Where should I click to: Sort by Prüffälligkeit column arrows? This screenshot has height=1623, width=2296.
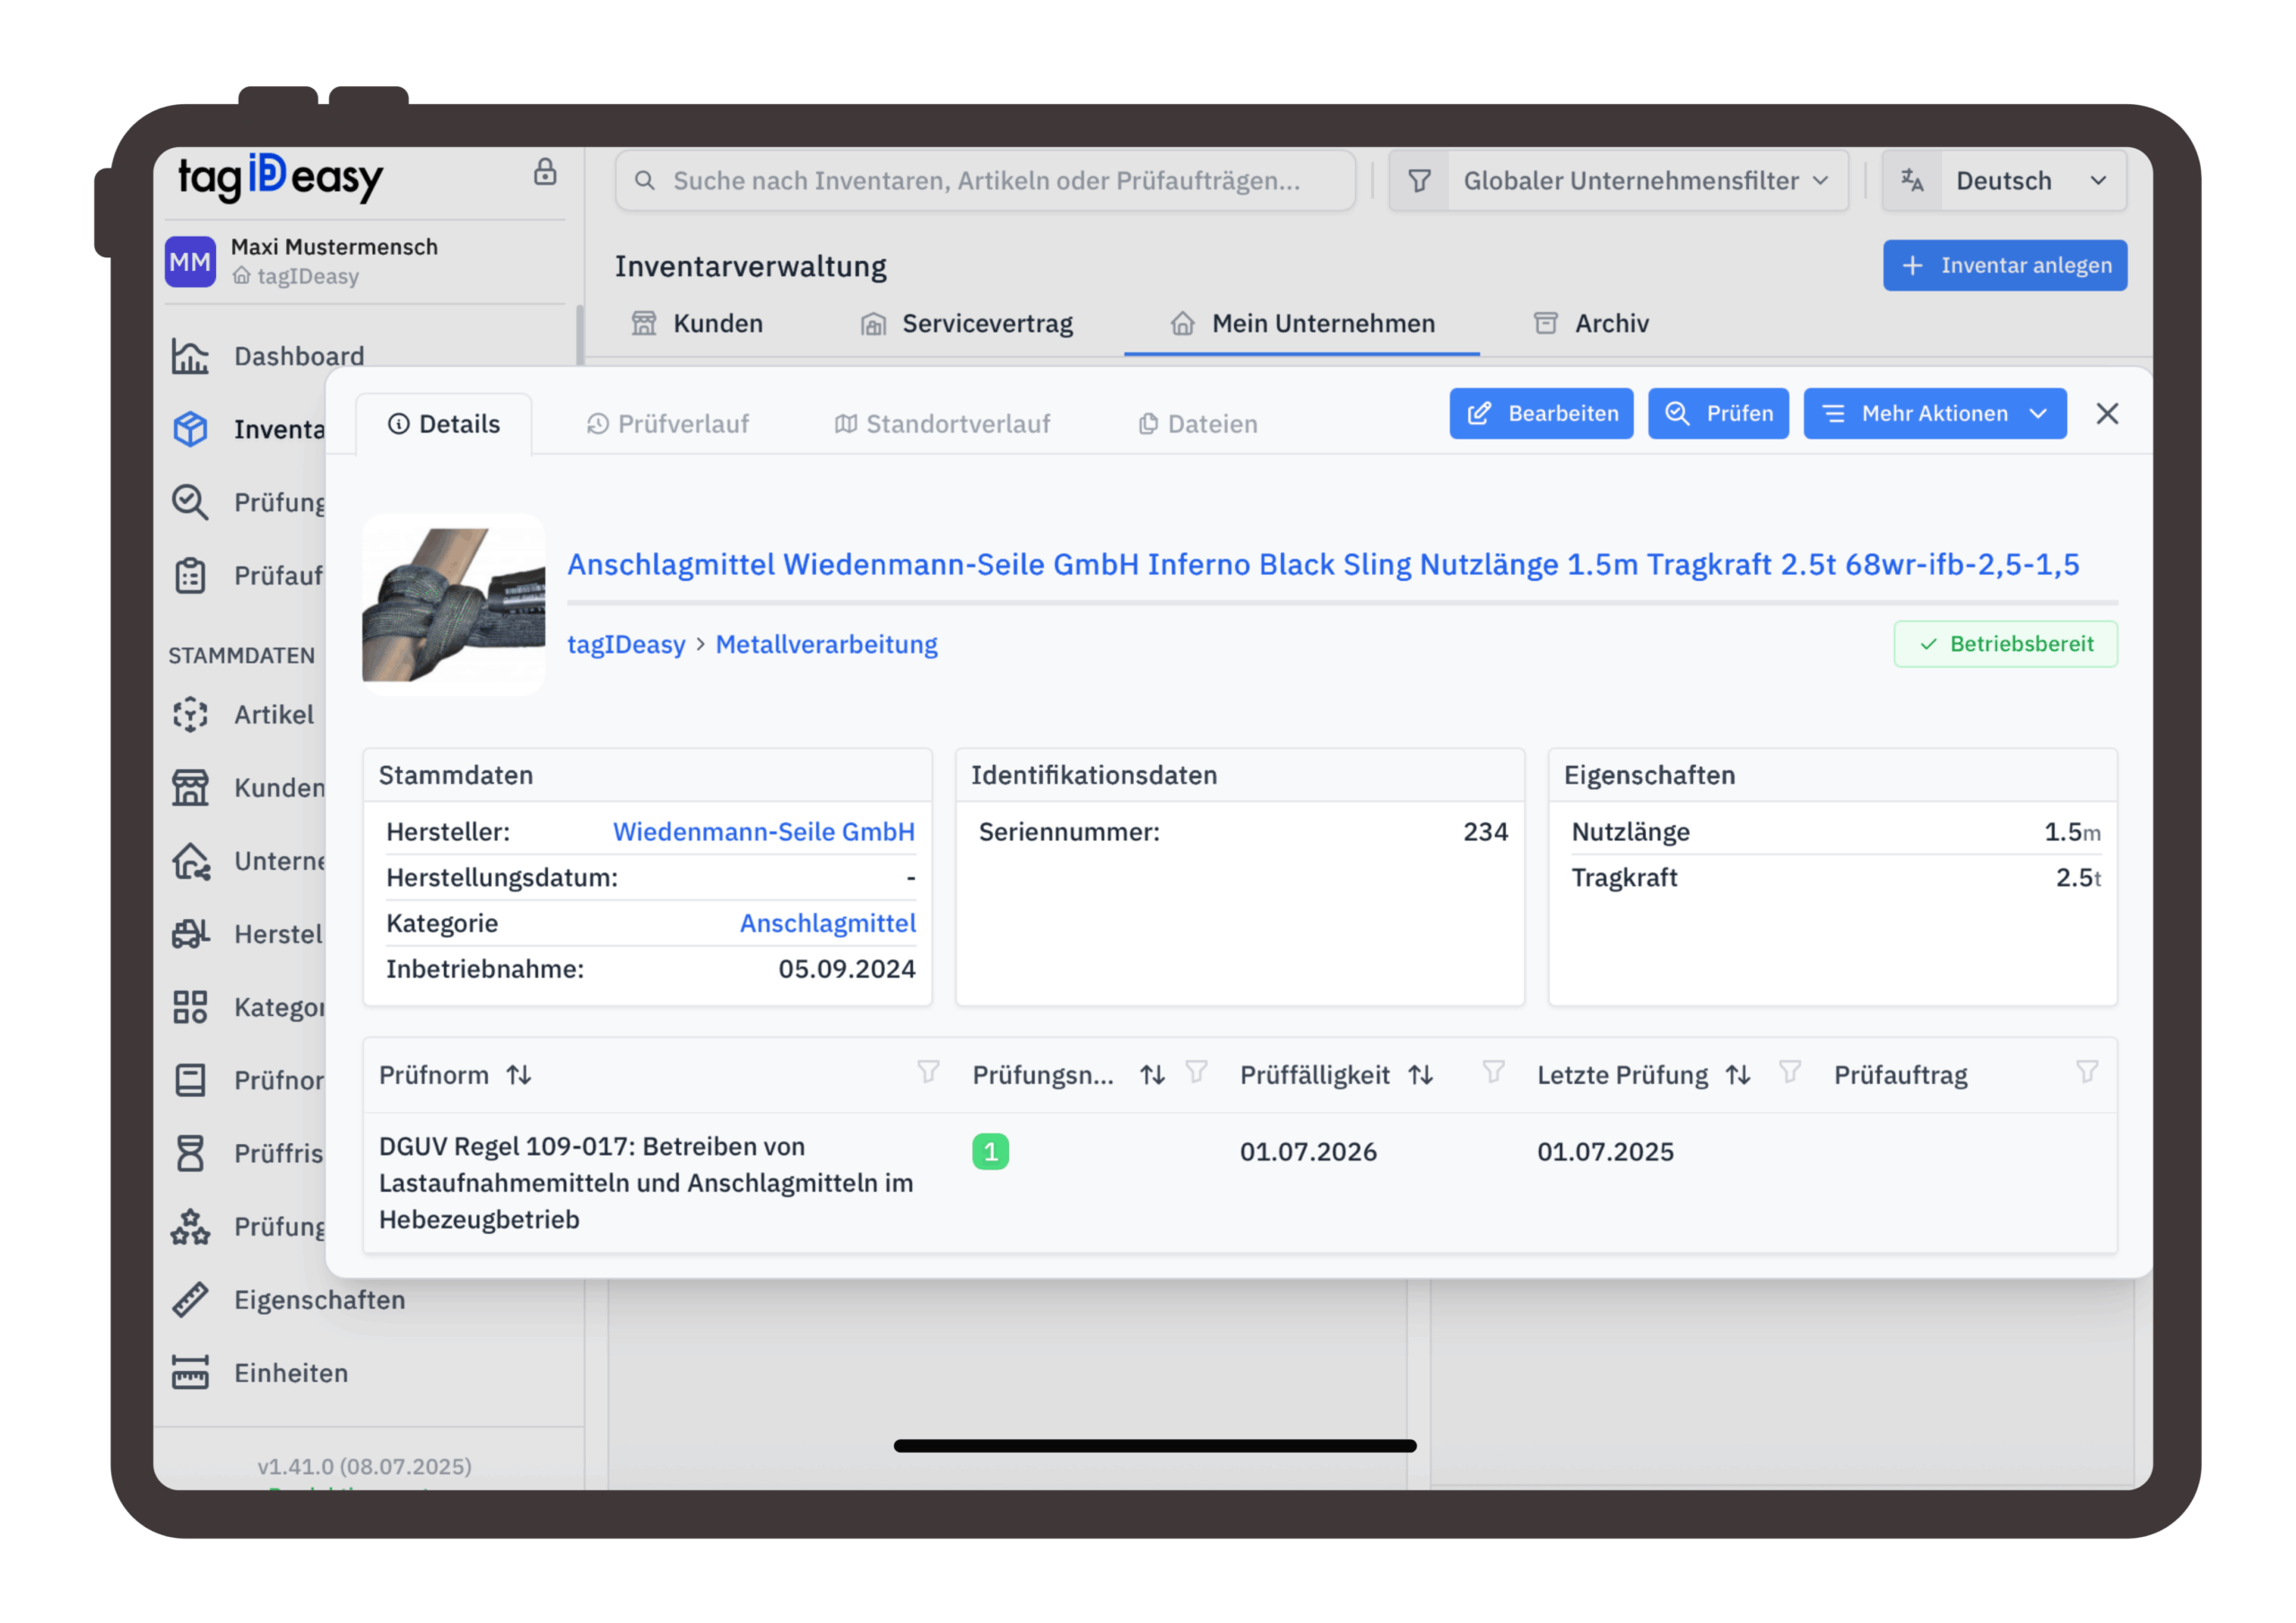(x=1421, y=1074)
